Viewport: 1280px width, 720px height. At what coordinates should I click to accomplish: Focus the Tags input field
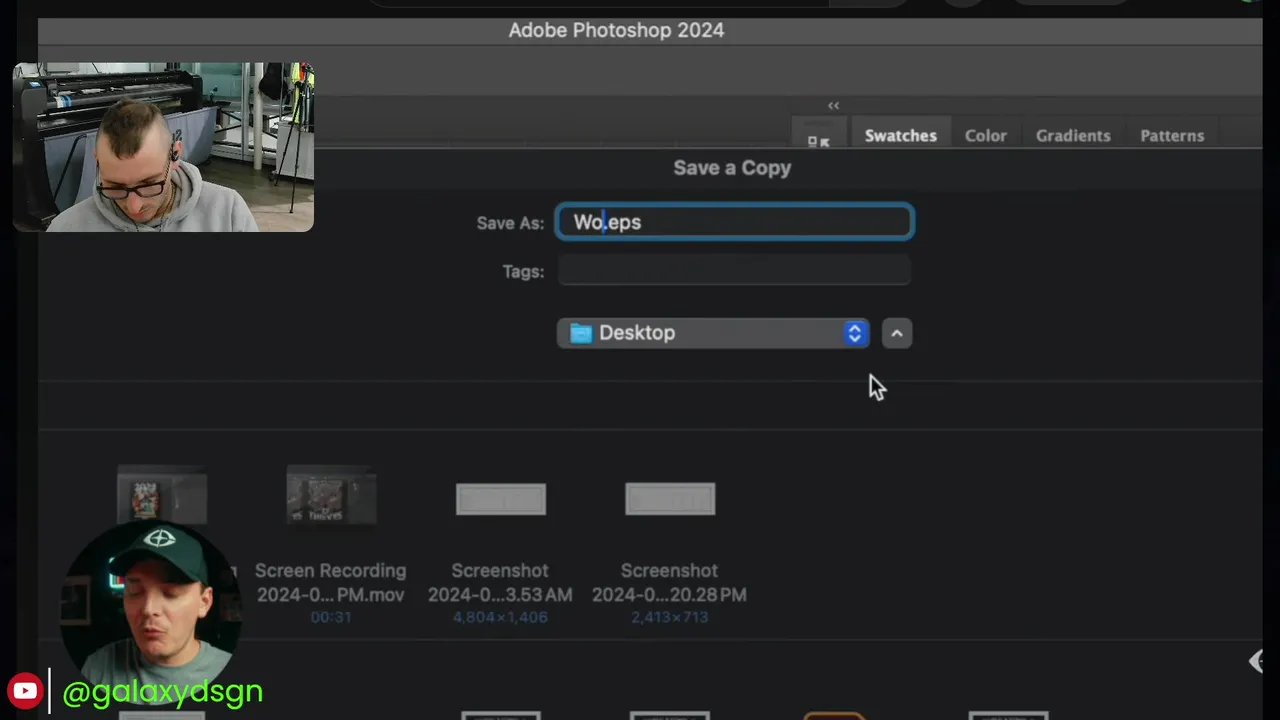(x=735, y=271)
